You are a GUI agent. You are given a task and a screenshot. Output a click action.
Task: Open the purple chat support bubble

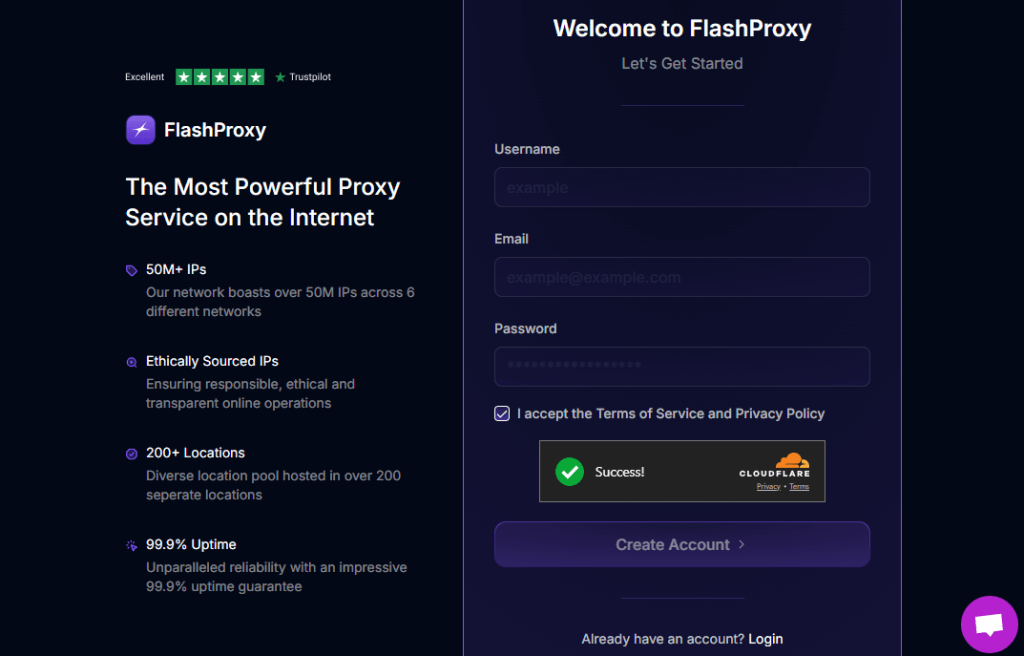(988, 624)
